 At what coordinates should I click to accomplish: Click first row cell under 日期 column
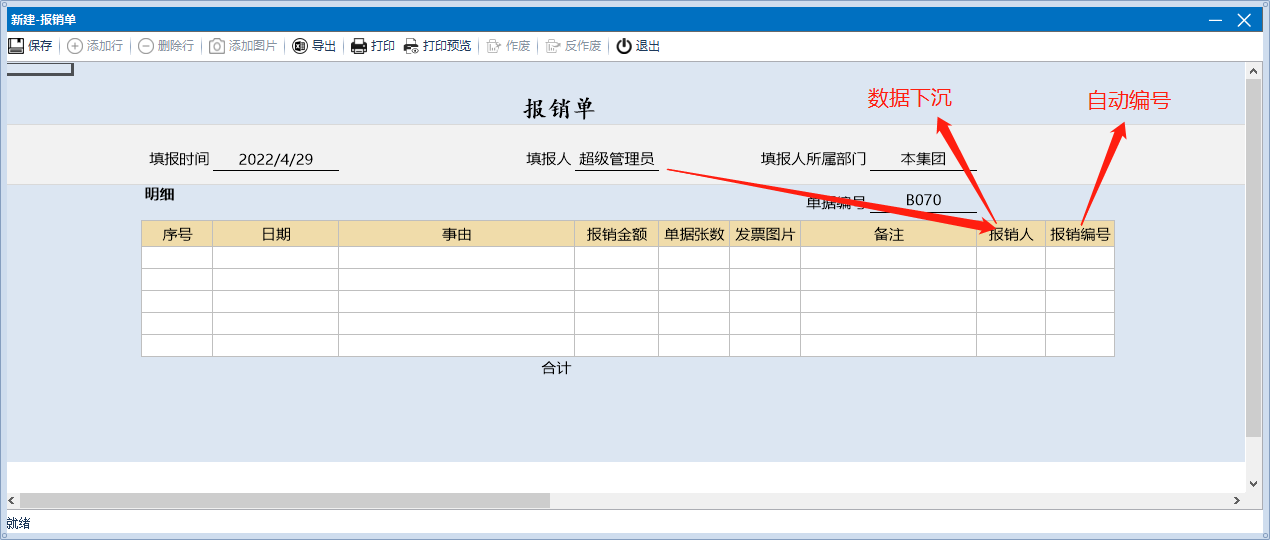[x=275, y=258]
